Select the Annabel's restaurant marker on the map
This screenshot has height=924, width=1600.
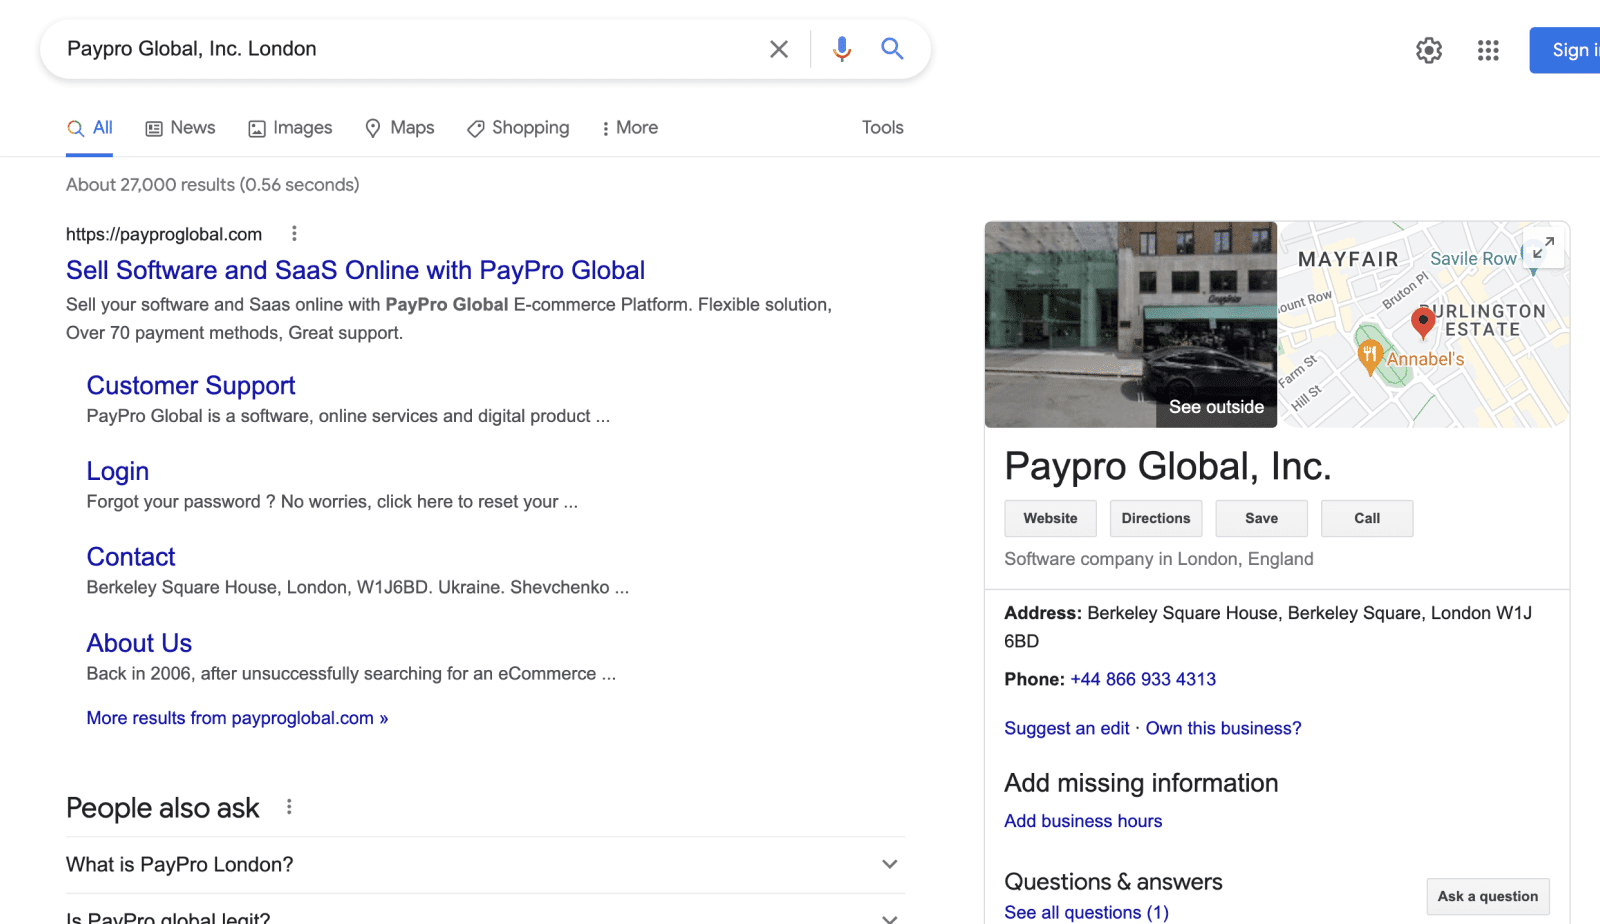1369,355
